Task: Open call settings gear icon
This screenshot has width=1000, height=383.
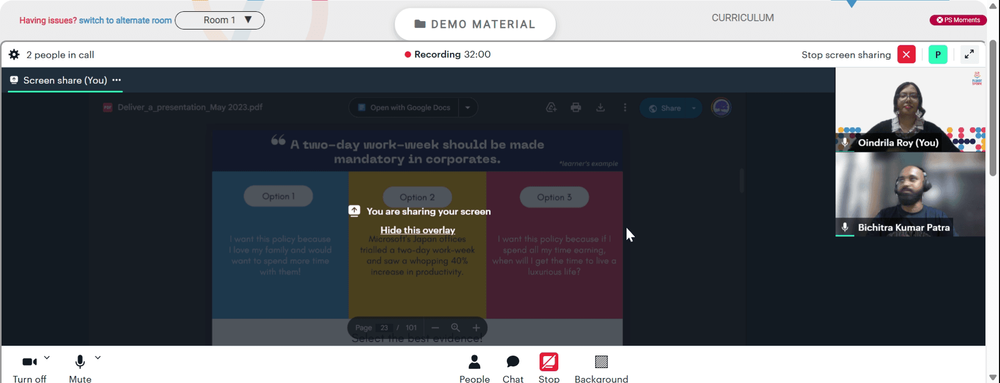Action: click(x=14, y=55)
